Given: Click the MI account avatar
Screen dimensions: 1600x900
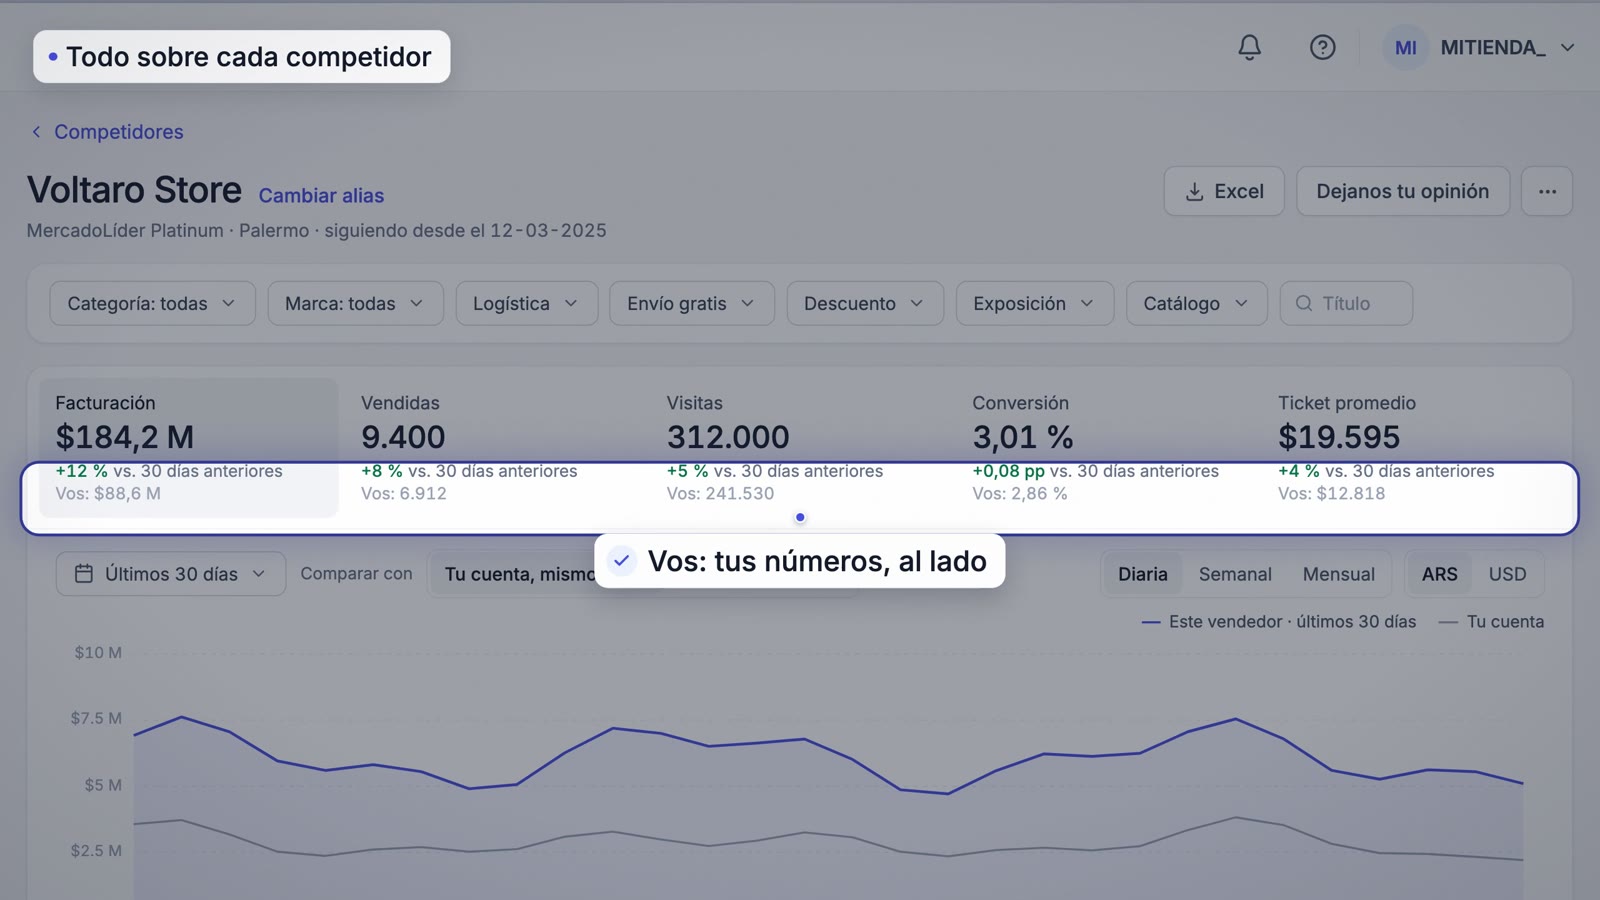Looking at the screenshot, I should coord(1405,48).
